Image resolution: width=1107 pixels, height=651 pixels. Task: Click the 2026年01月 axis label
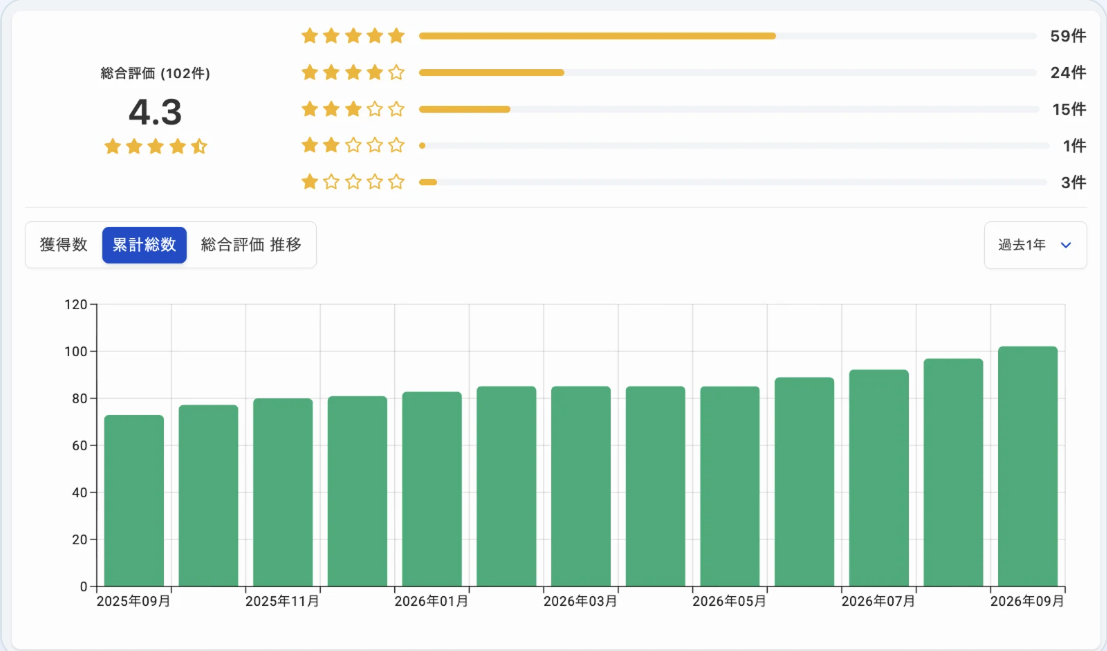pos(431,602)
